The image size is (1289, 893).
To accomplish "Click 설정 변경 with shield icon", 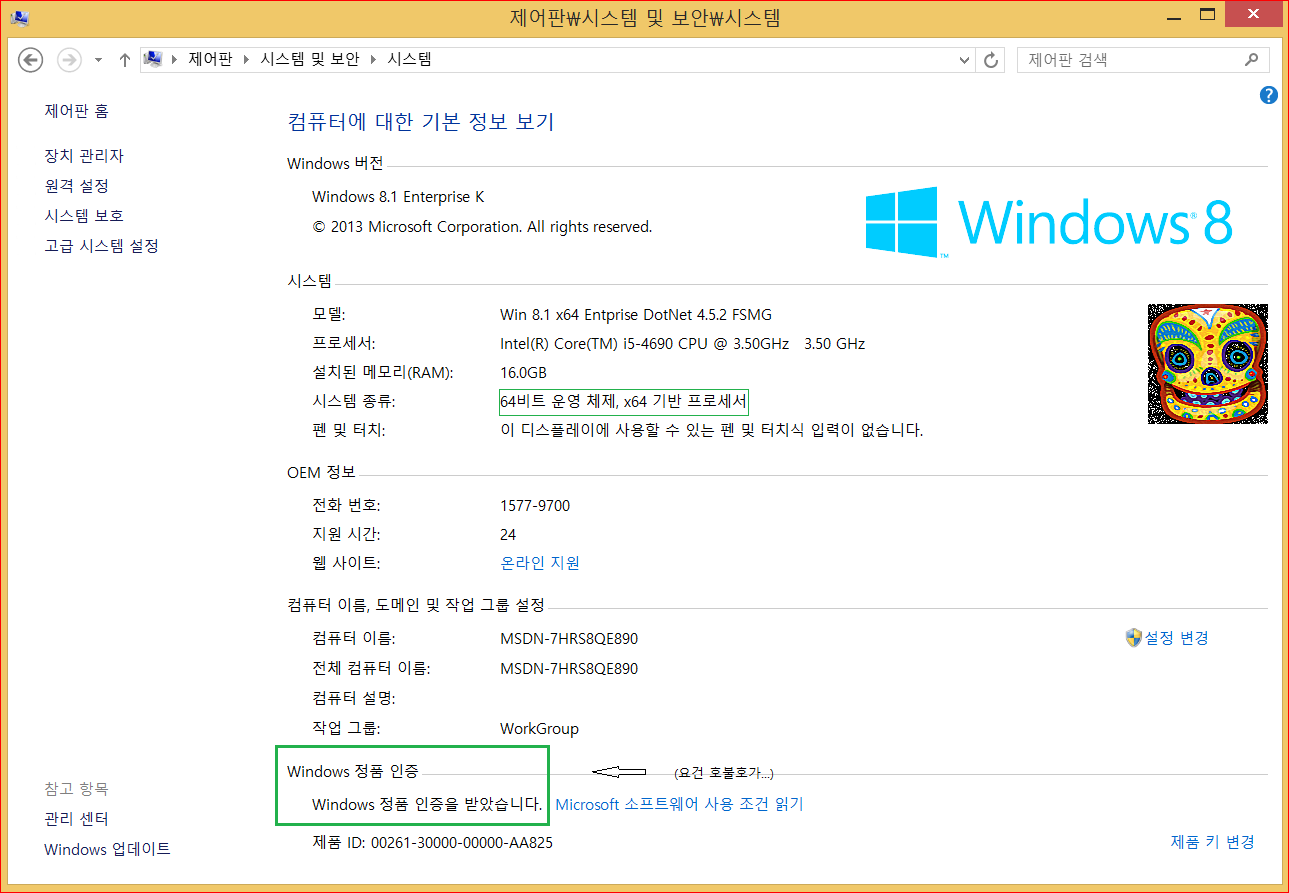I will click(x=1167, y=638).
